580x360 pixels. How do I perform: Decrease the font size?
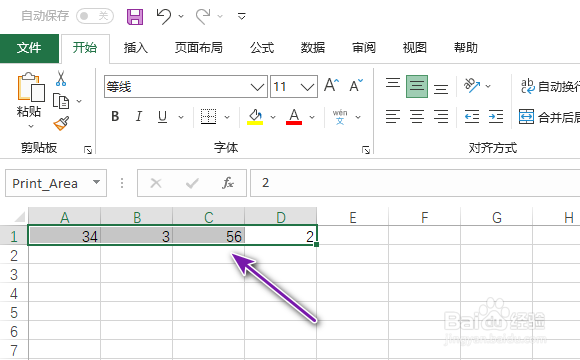(356, 85)
